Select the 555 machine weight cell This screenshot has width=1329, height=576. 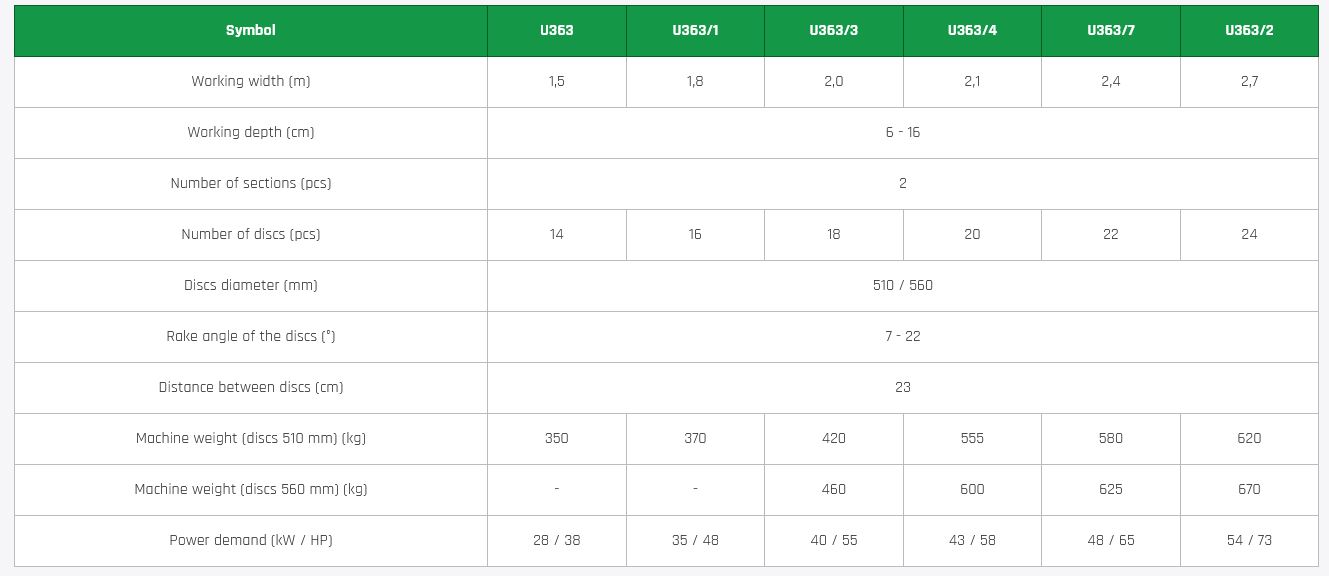[x=972, y=438]
